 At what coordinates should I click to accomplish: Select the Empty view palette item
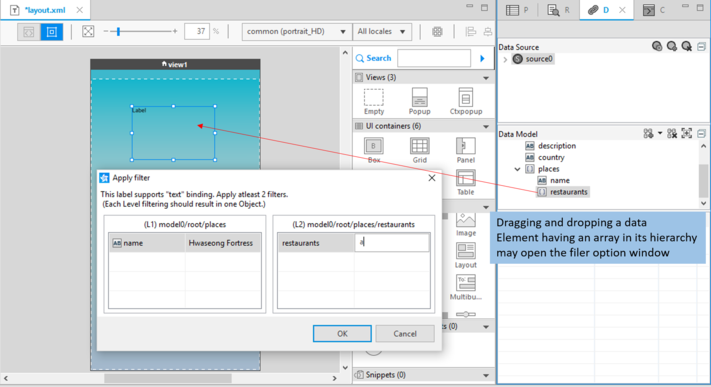click(x=374, y=101)
